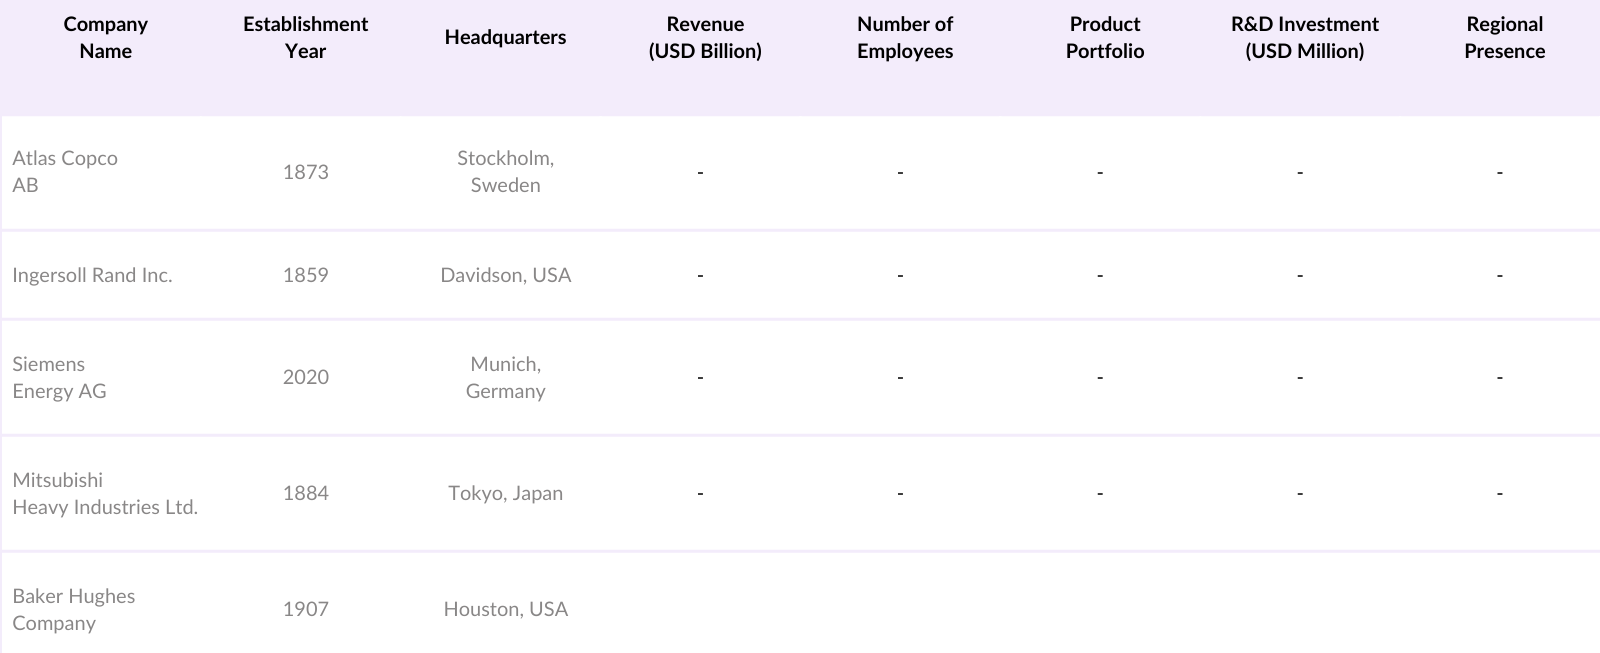Select Mitsubishi Heavy Industries Ltd. cell
Screen dimensions: 1600x653
(105, 494)
